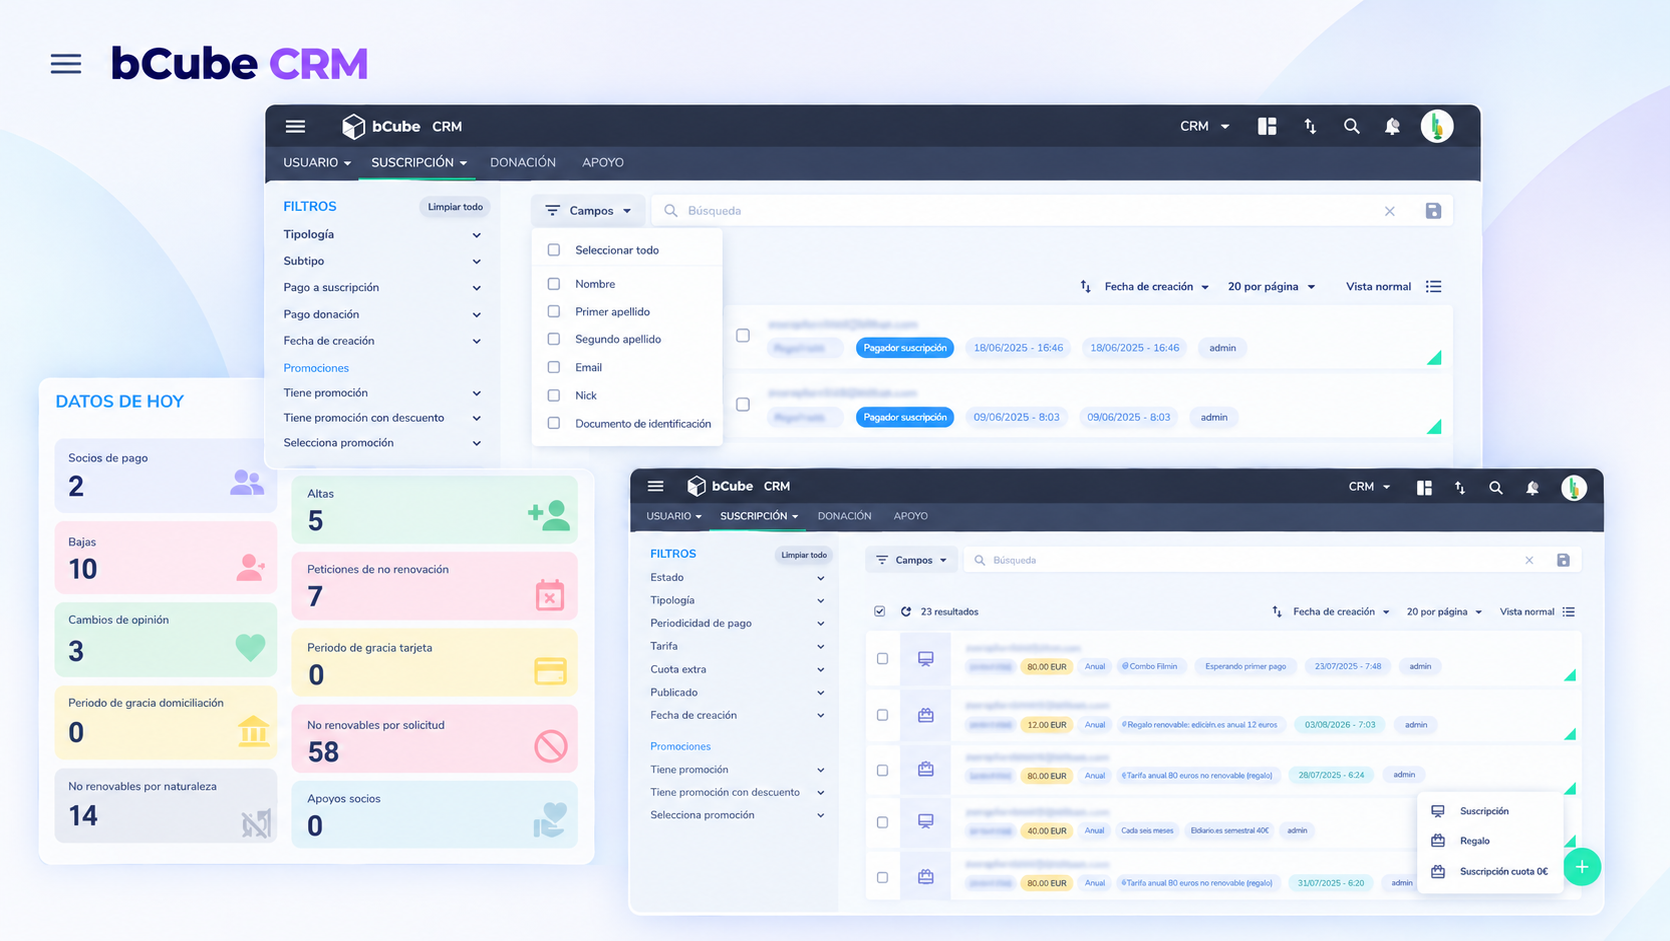
Task: Click the bCube cube logo in the front window
Action: click(696, 486)
